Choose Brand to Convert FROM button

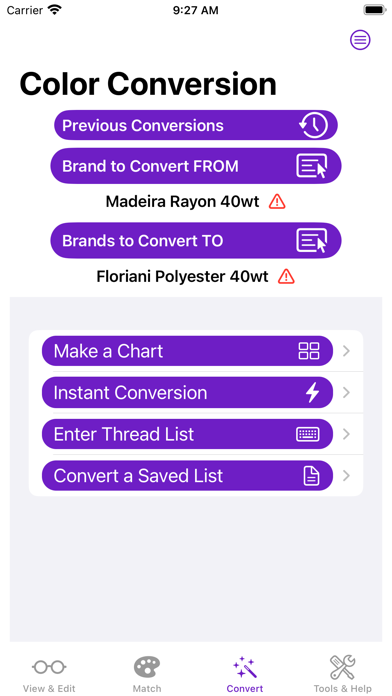(x=196, y=166)
